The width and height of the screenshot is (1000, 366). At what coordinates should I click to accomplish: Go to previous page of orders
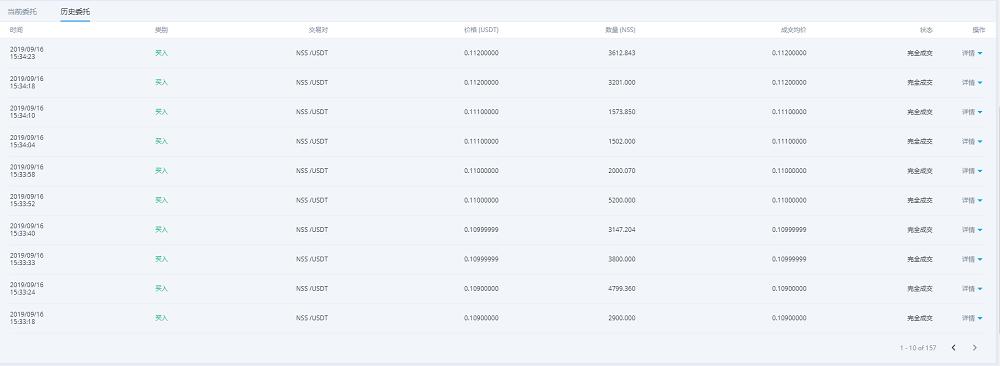(953, 348)
